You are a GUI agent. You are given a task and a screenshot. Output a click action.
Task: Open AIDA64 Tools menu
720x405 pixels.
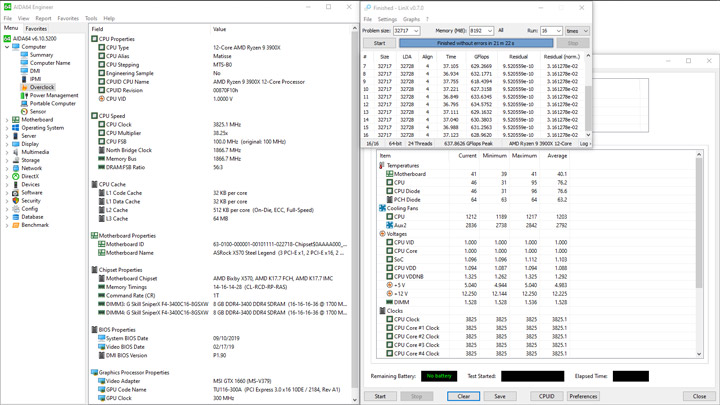91,18
